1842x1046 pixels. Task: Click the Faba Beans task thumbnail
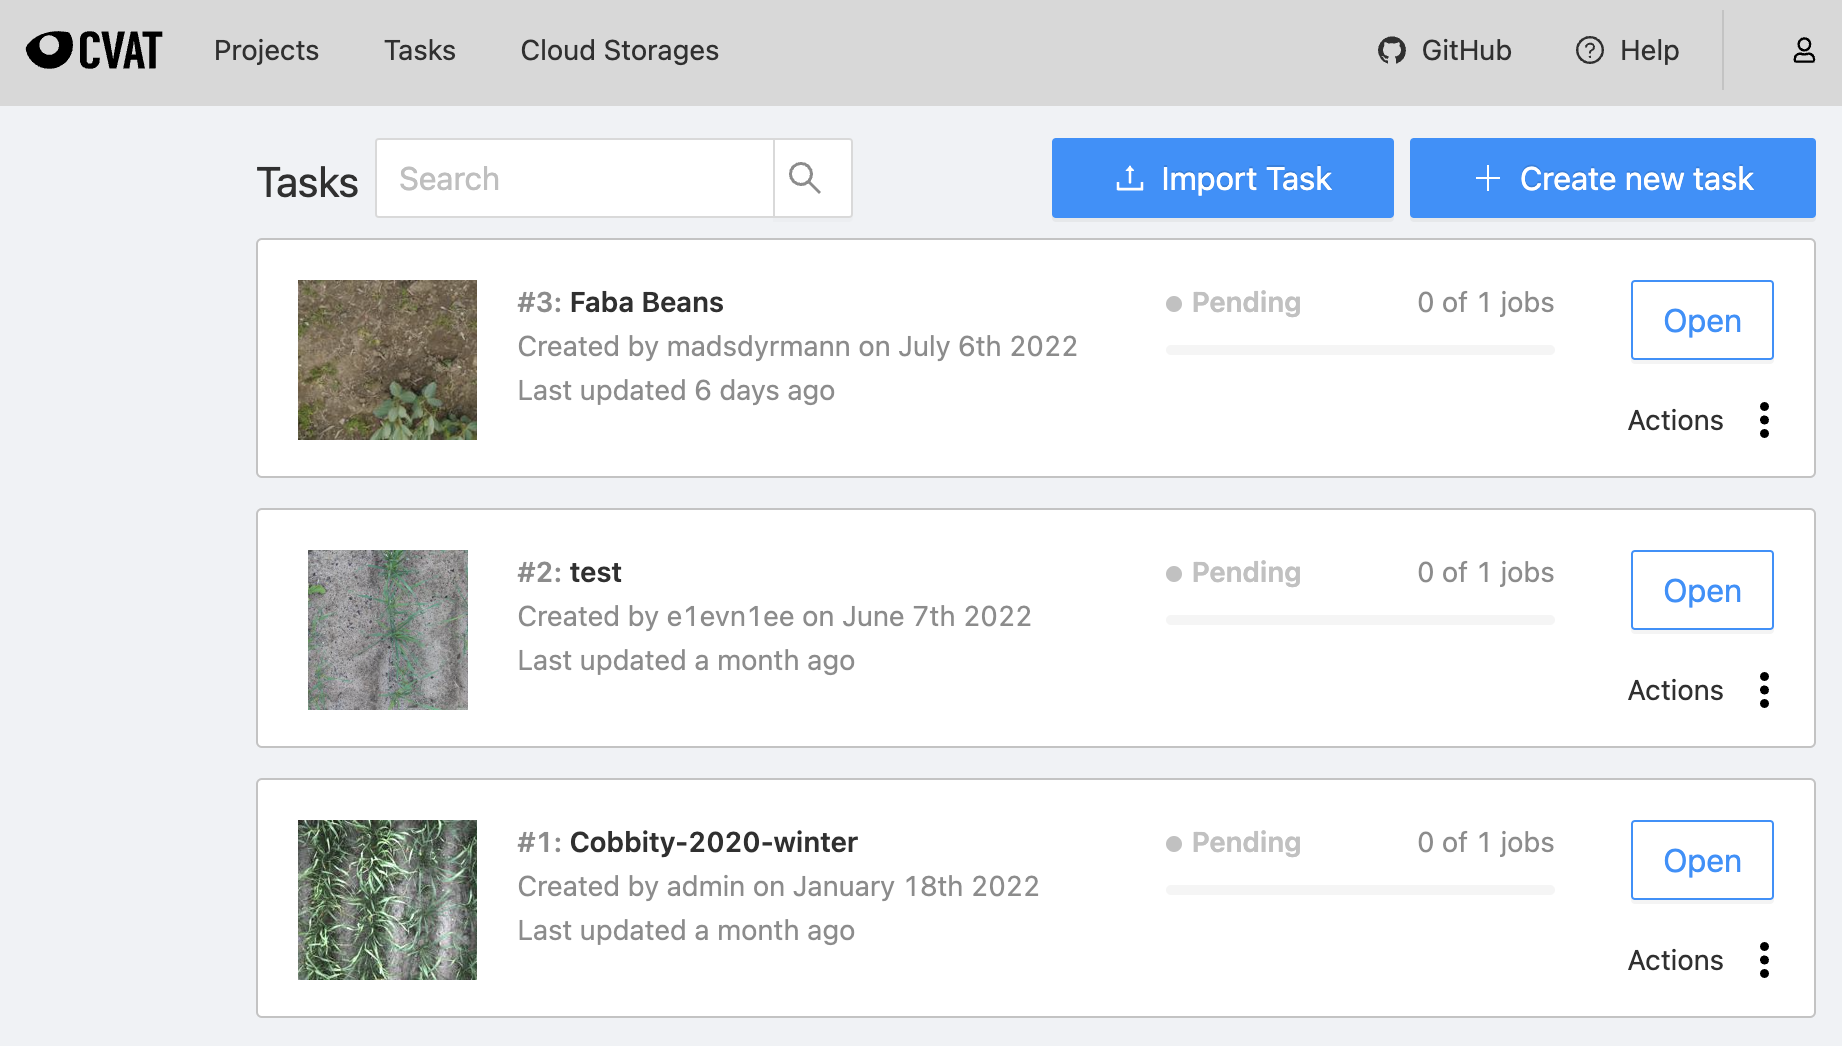tap(387, 359)
